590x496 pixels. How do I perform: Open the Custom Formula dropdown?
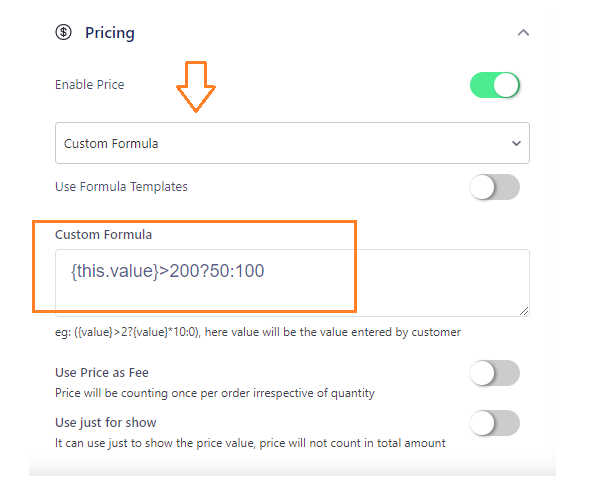292,143
